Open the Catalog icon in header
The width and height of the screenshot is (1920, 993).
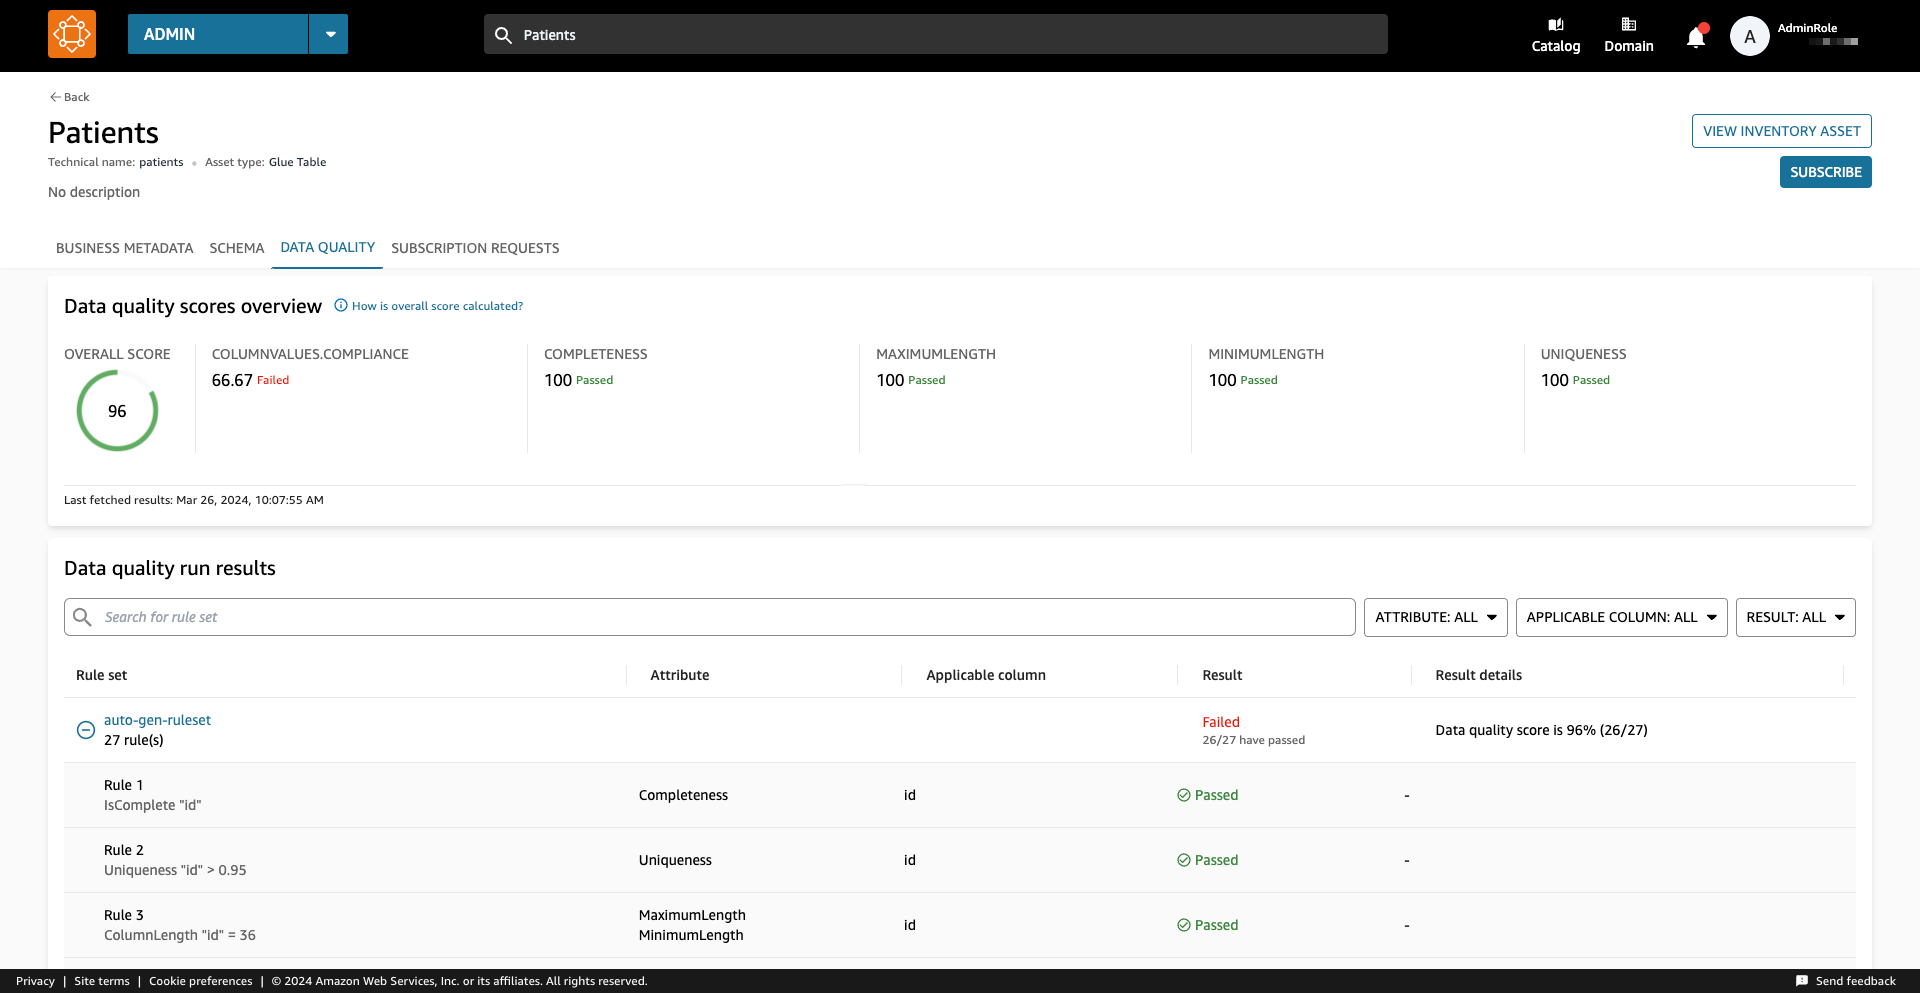1556,35
